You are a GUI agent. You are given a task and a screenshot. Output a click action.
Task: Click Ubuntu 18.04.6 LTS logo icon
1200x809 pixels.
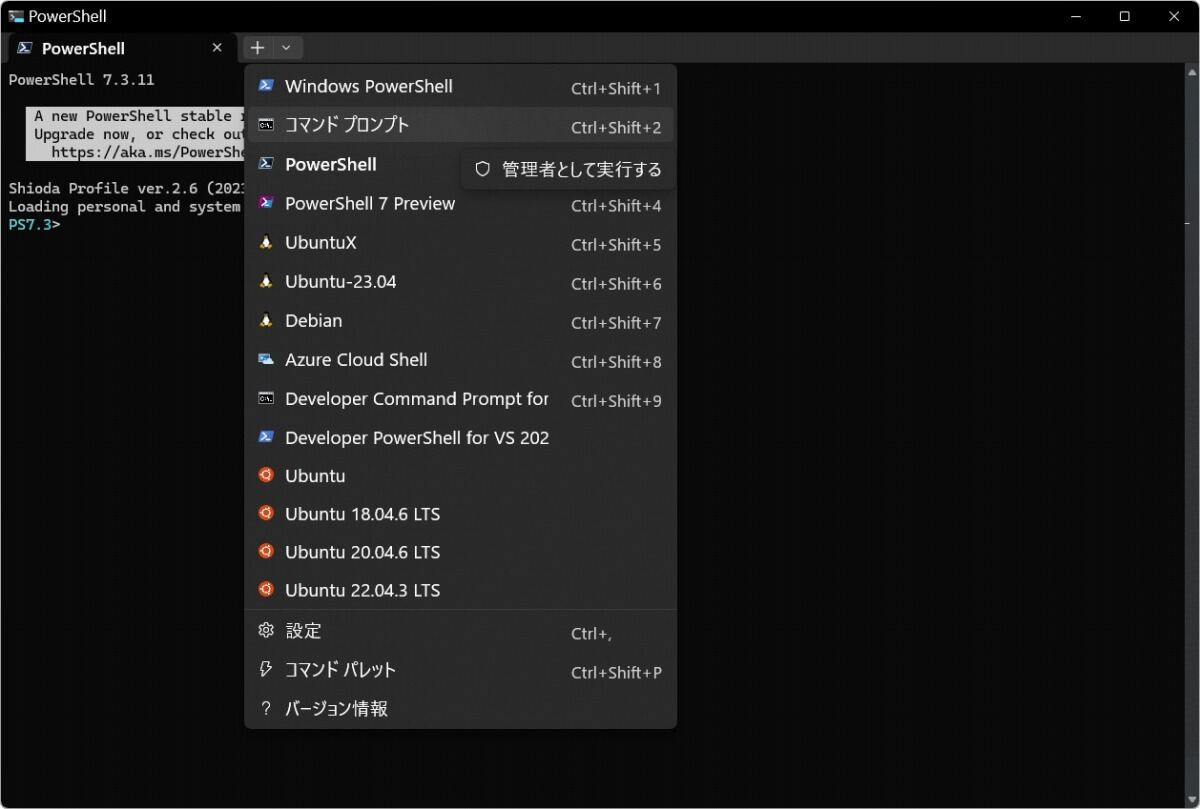[266, 513]
